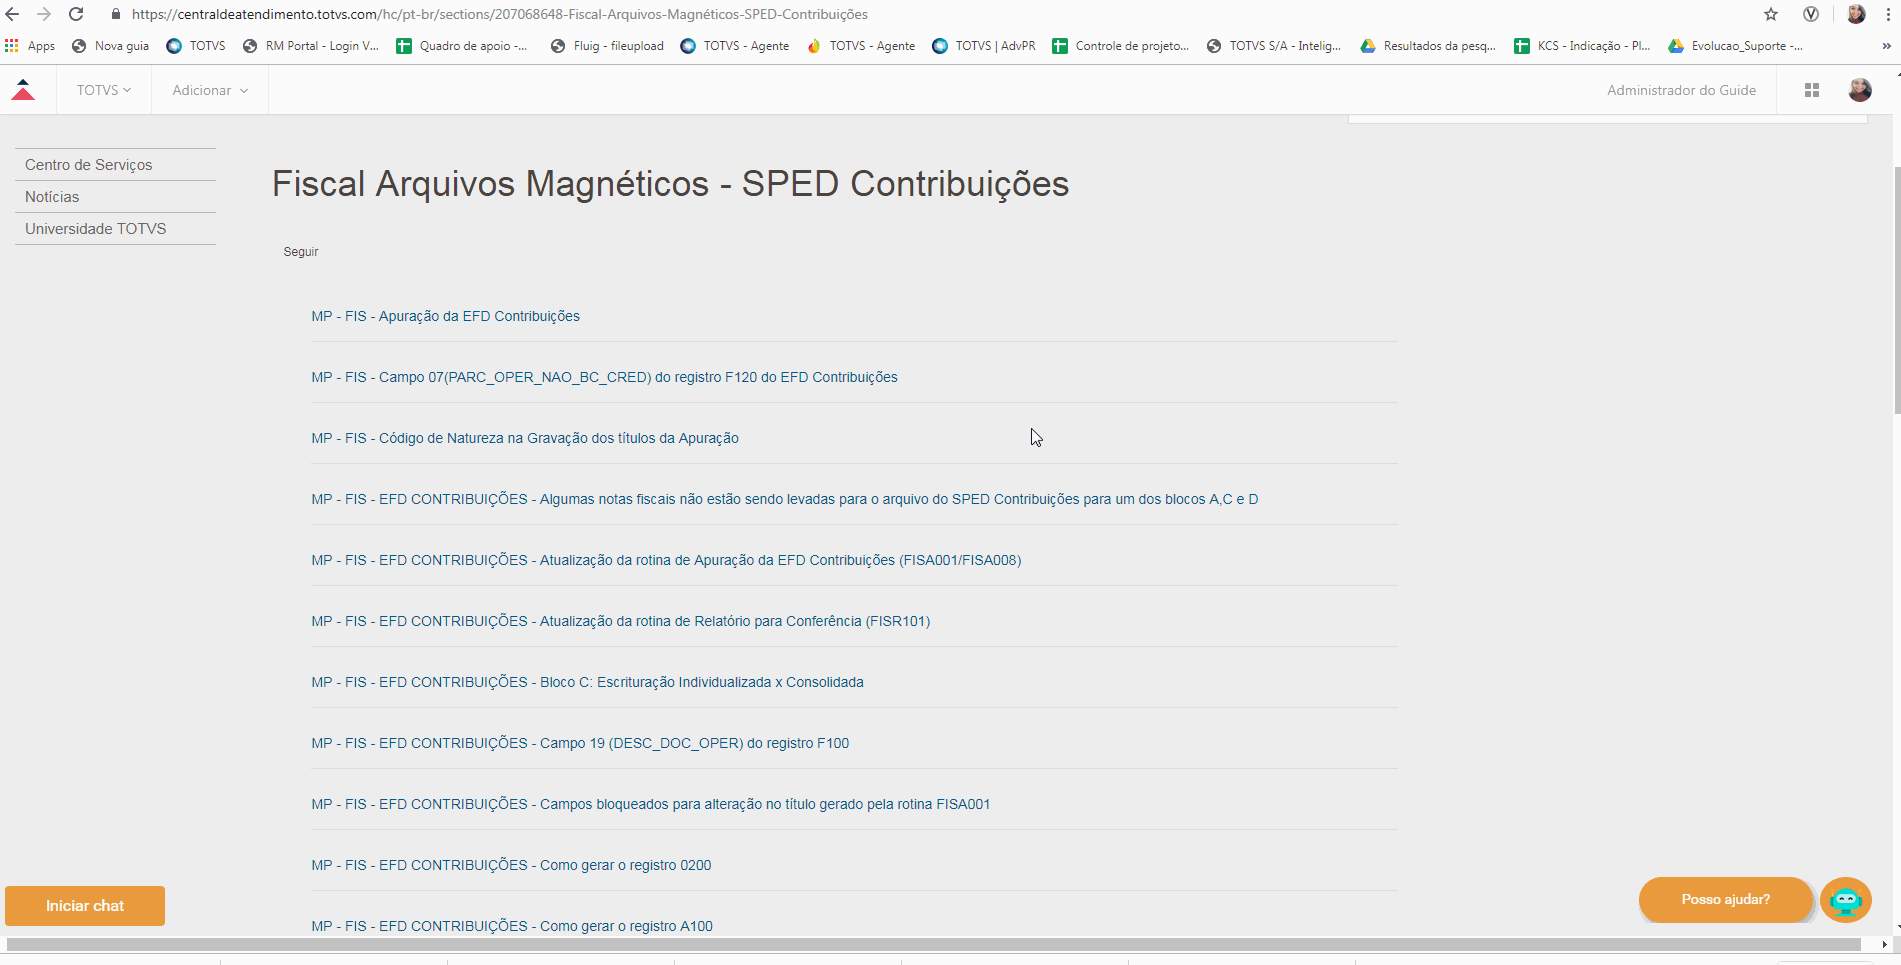Open the Evolucao_Suporte bookmark

[x=1736, y=46]
